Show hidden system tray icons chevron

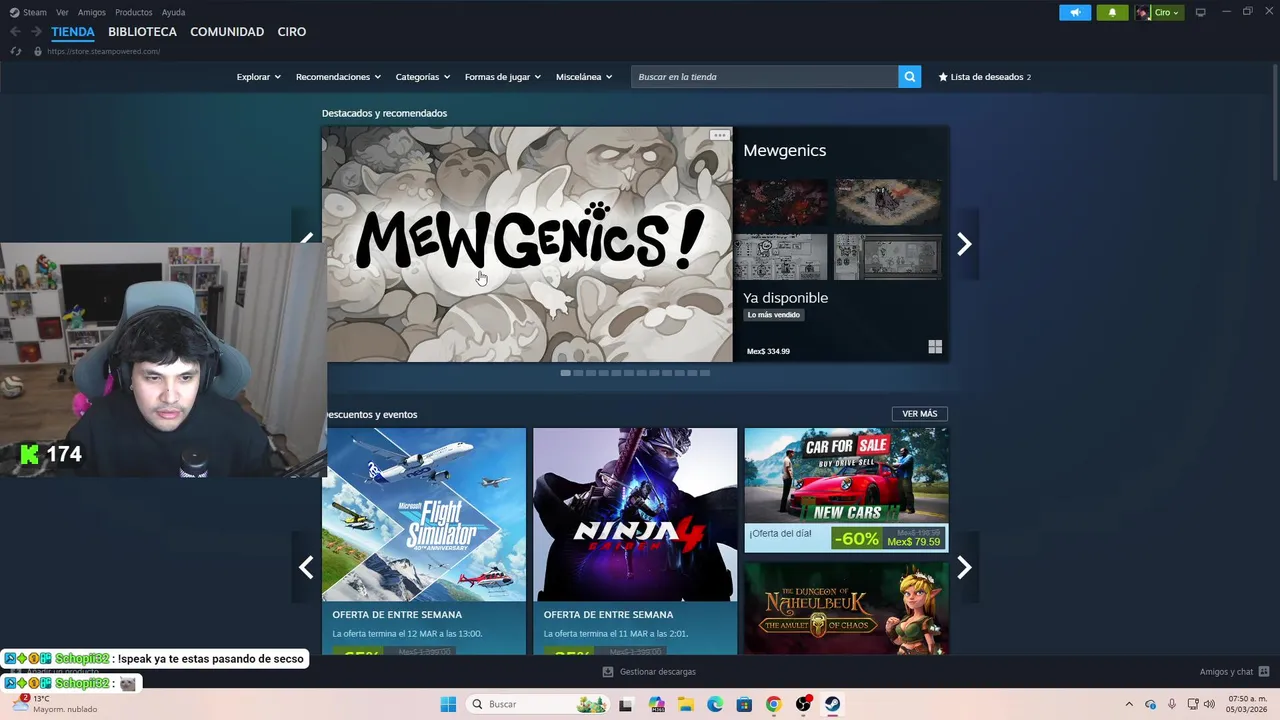click(1129, 704)
